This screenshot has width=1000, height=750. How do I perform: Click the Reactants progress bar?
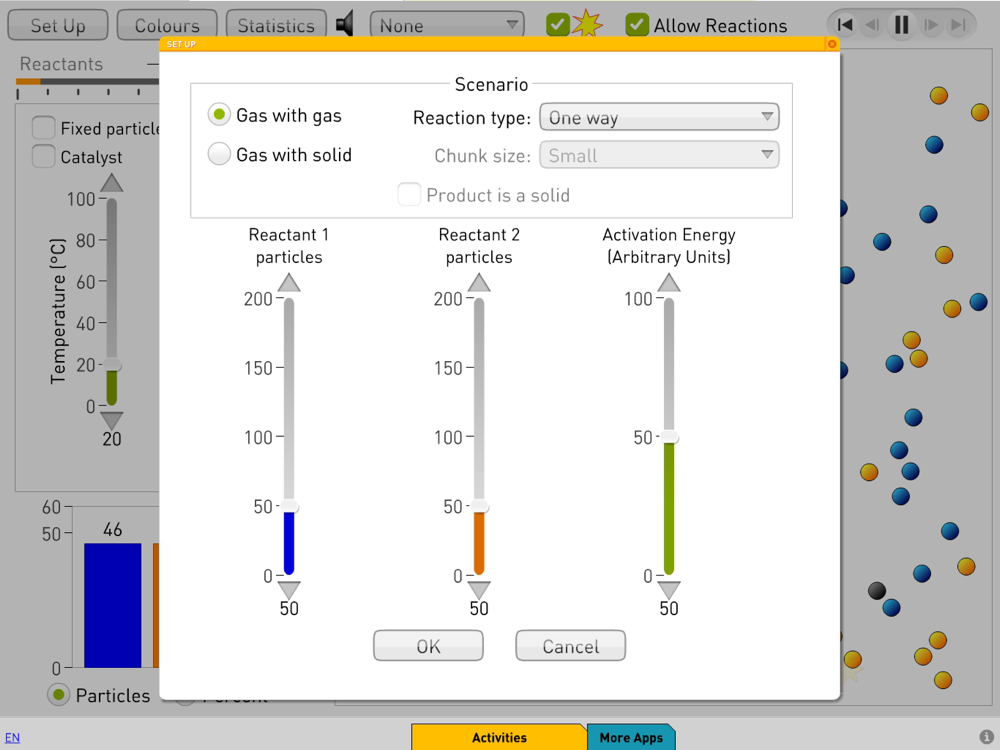click(x=87, y=82)
